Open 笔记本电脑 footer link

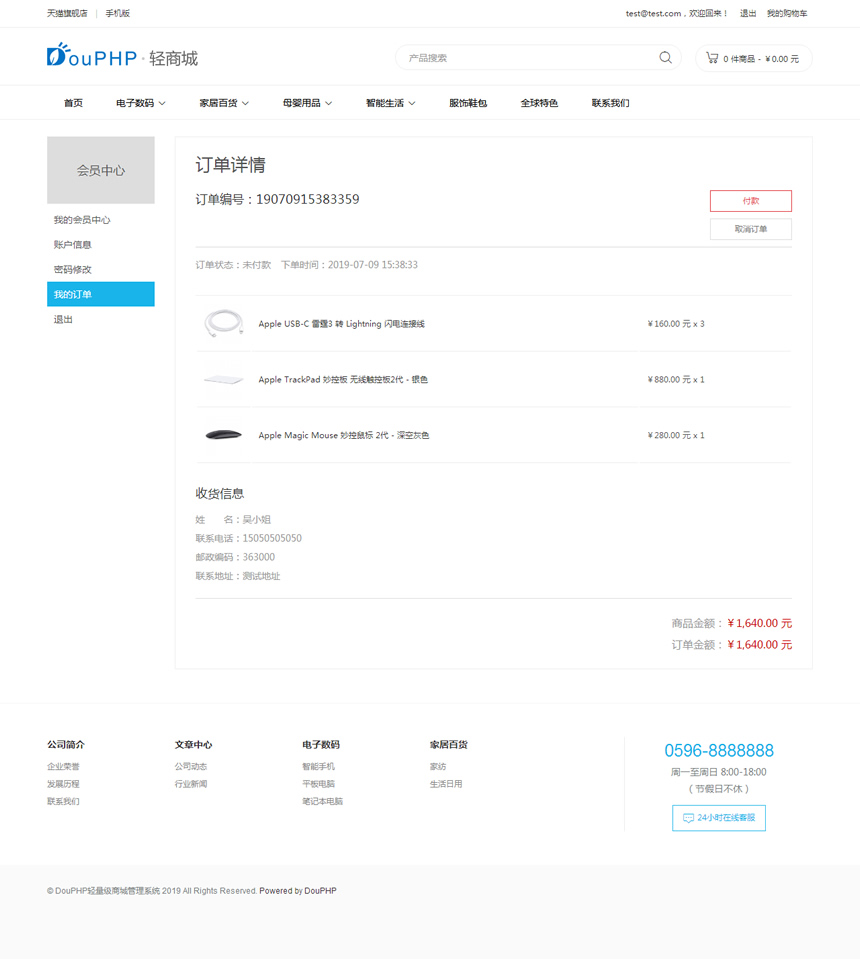pos(322,801)
